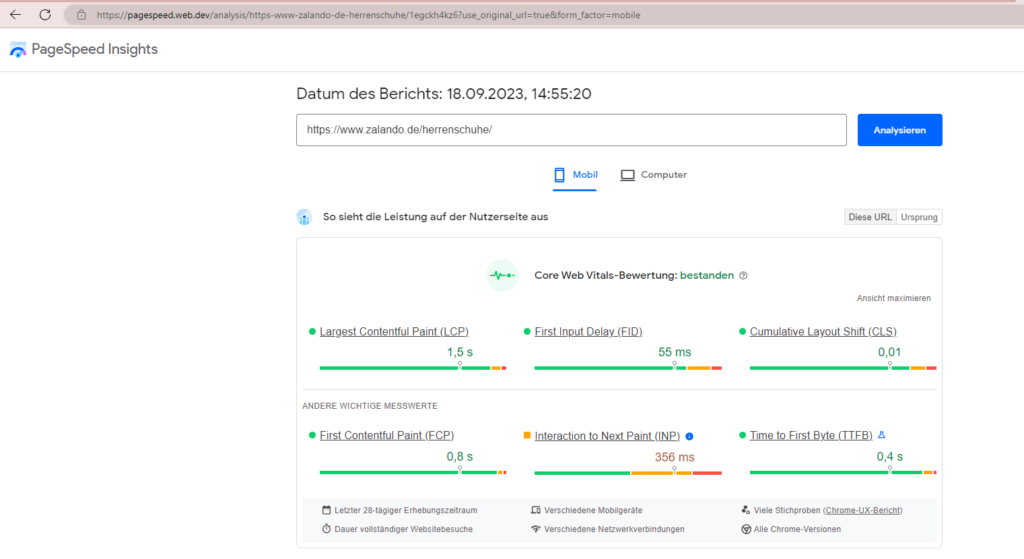Click the PageSpeed Insights title text

(x=95, y=50)
